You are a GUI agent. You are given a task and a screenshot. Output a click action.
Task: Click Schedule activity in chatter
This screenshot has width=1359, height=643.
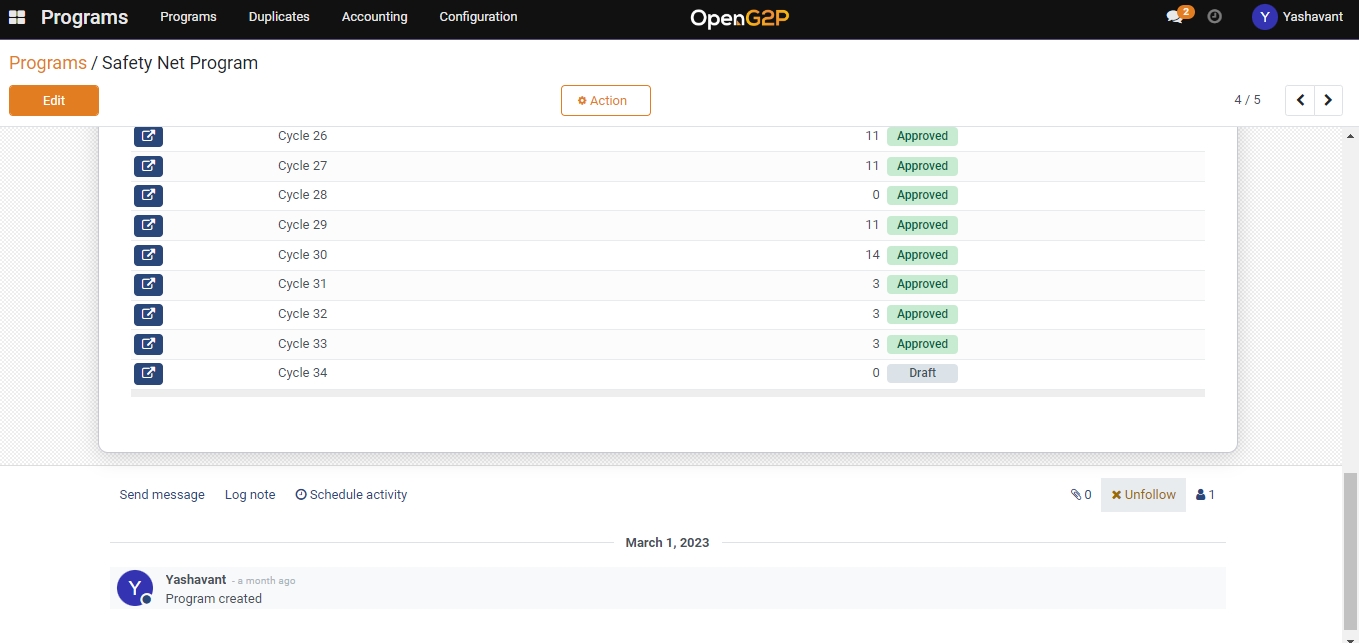coord(351,494)
